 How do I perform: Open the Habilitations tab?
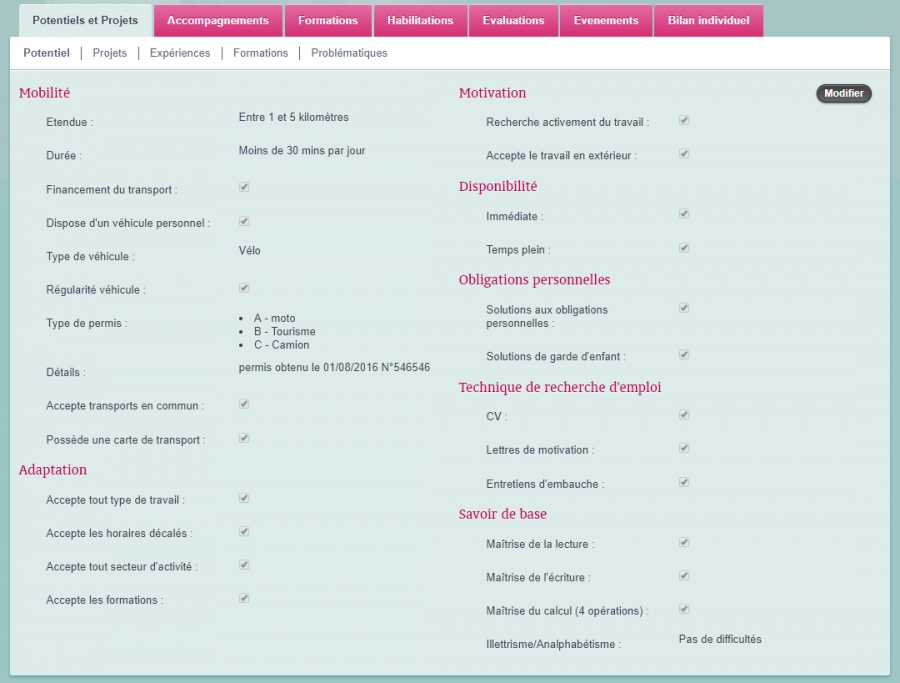tap(420, 21)
